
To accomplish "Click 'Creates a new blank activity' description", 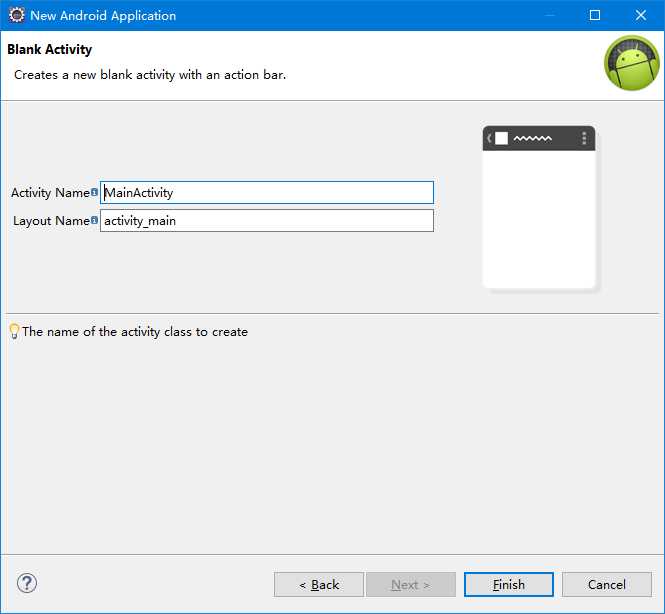I will pyautogui.click(x=150, y=75).
